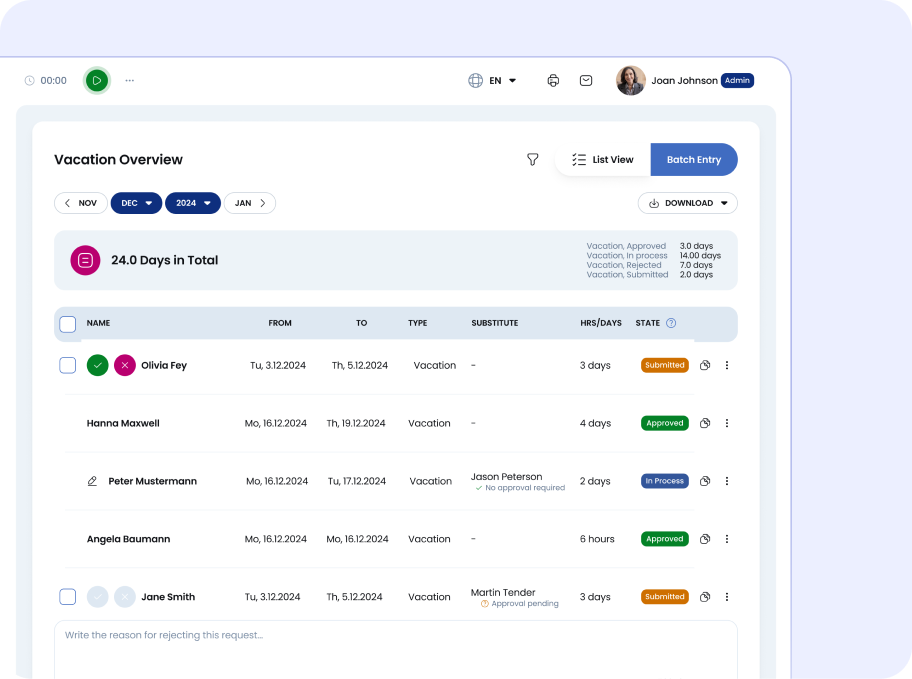Open the history icon in Angela Baumann's row
Screen dimensions: 912x679
[x=705, y=539]
